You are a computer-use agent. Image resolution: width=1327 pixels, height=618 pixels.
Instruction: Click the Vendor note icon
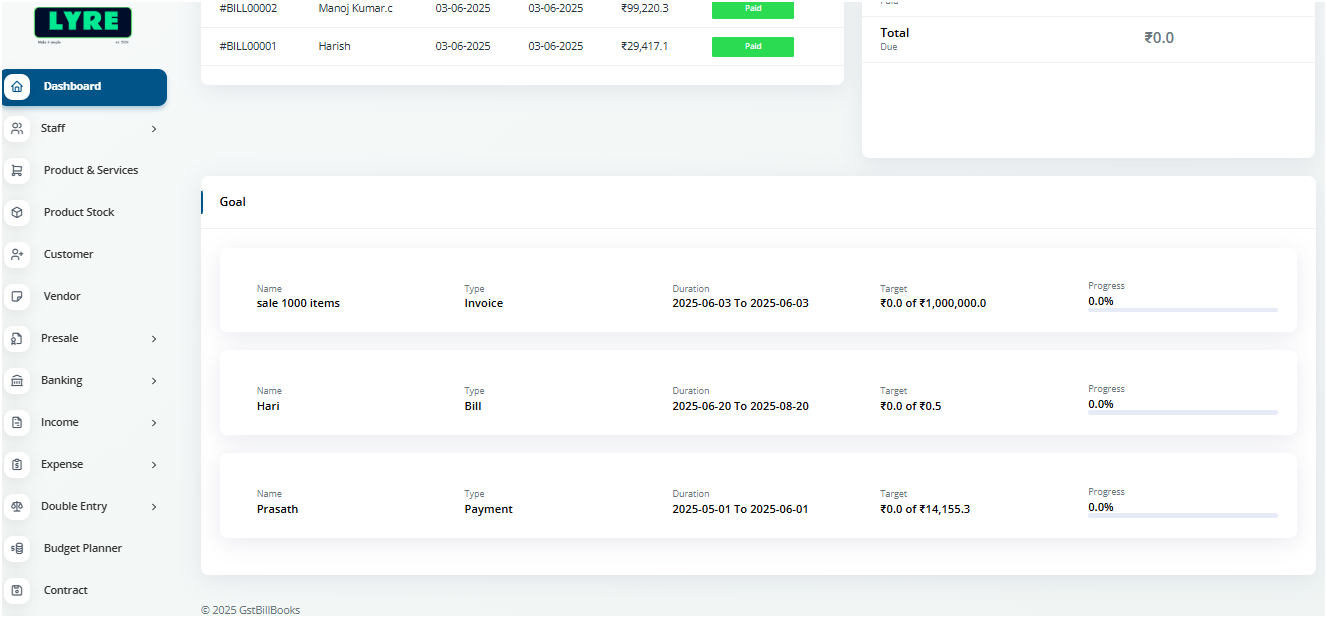tap(17, 297)
